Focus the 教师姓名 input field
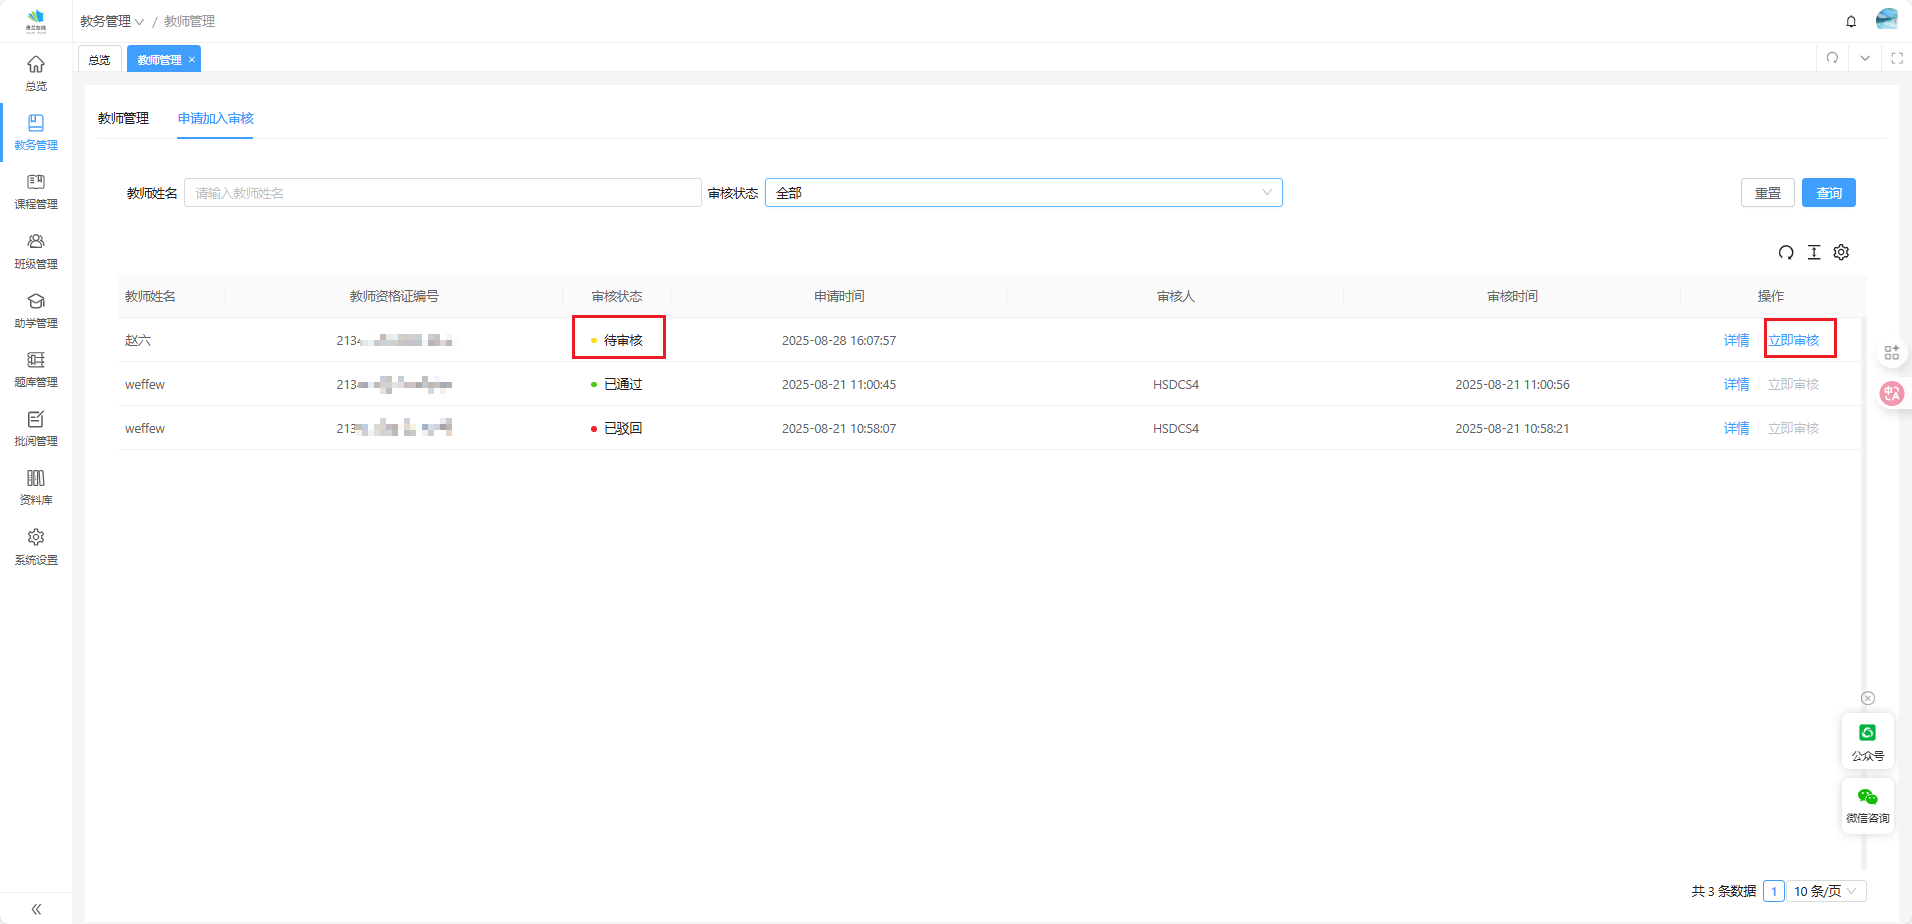 [x=442, y=193]
